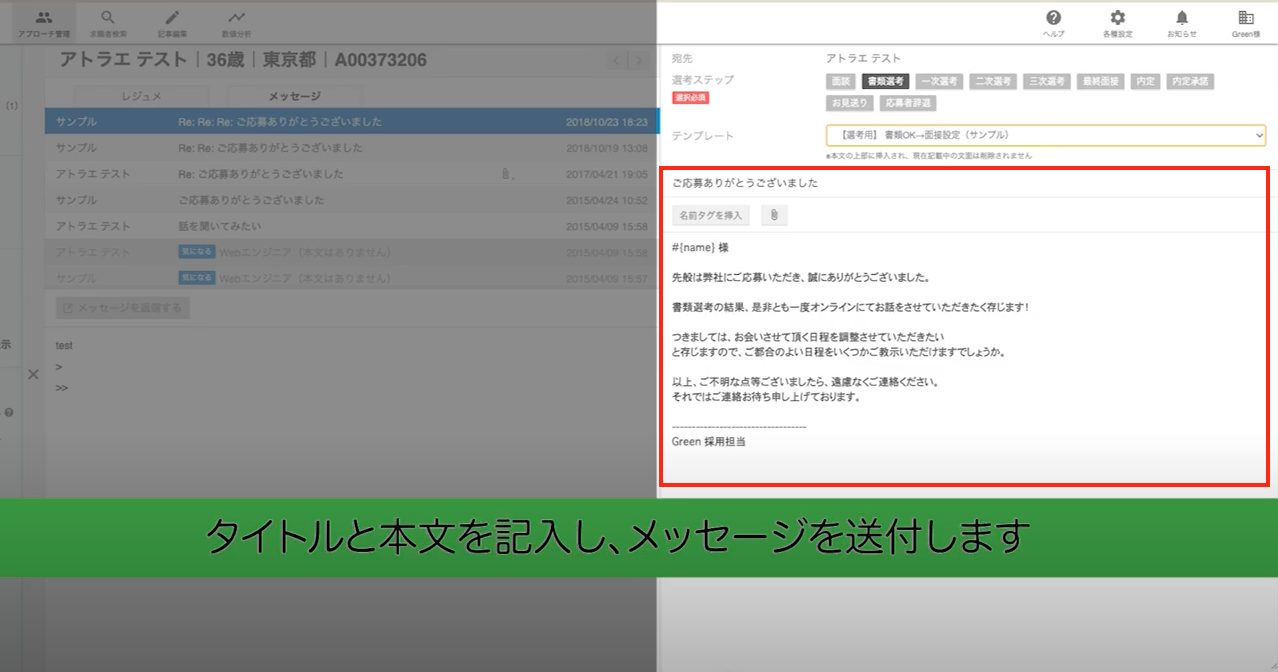Select 内定承諾 selection step
The image size is (1278, 672).
[x=1190, y=81]
